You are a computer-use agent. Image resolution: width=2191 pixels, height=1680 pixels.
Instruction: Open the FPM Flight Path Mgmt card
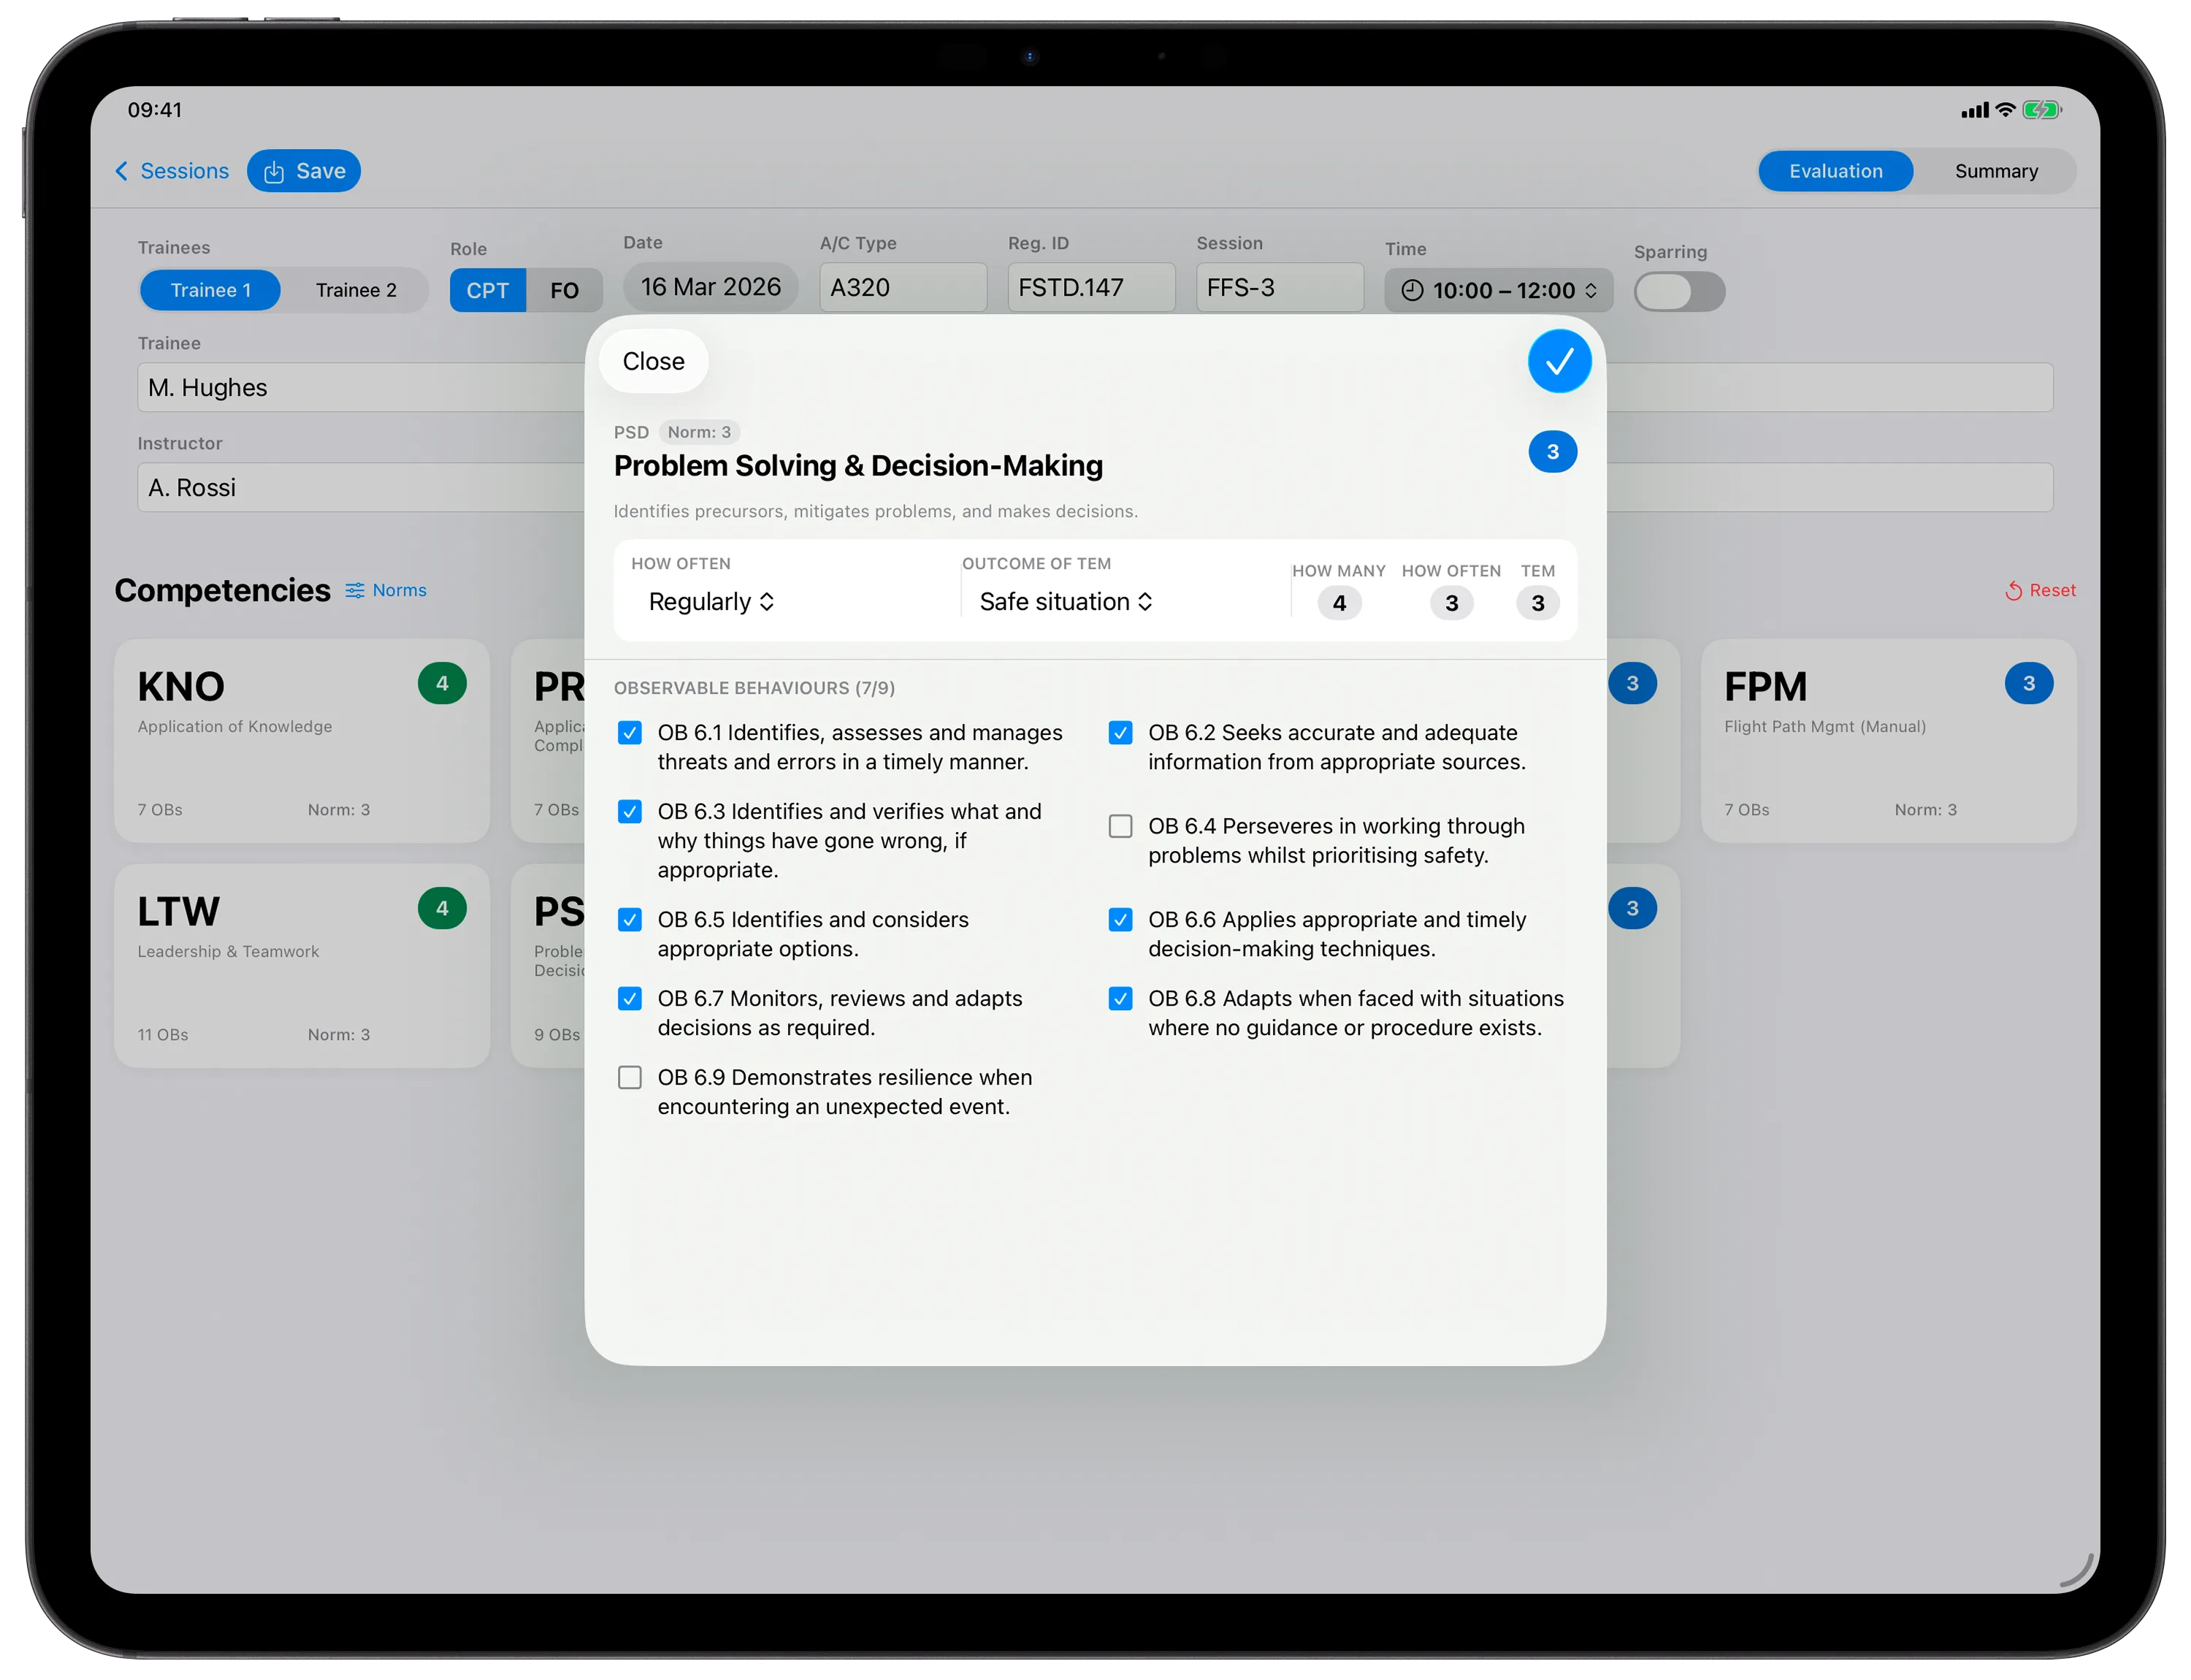[x=1887, y=740]
